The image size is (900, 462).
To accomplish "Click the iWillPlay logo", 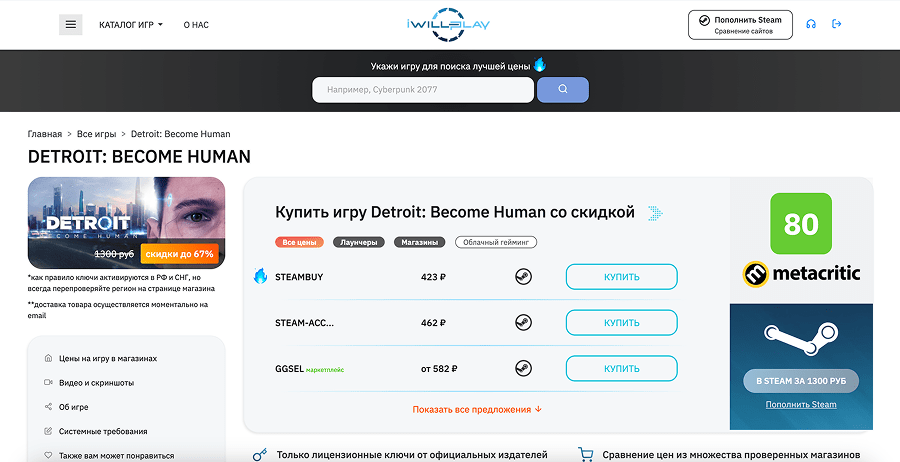I will (448, 25).
